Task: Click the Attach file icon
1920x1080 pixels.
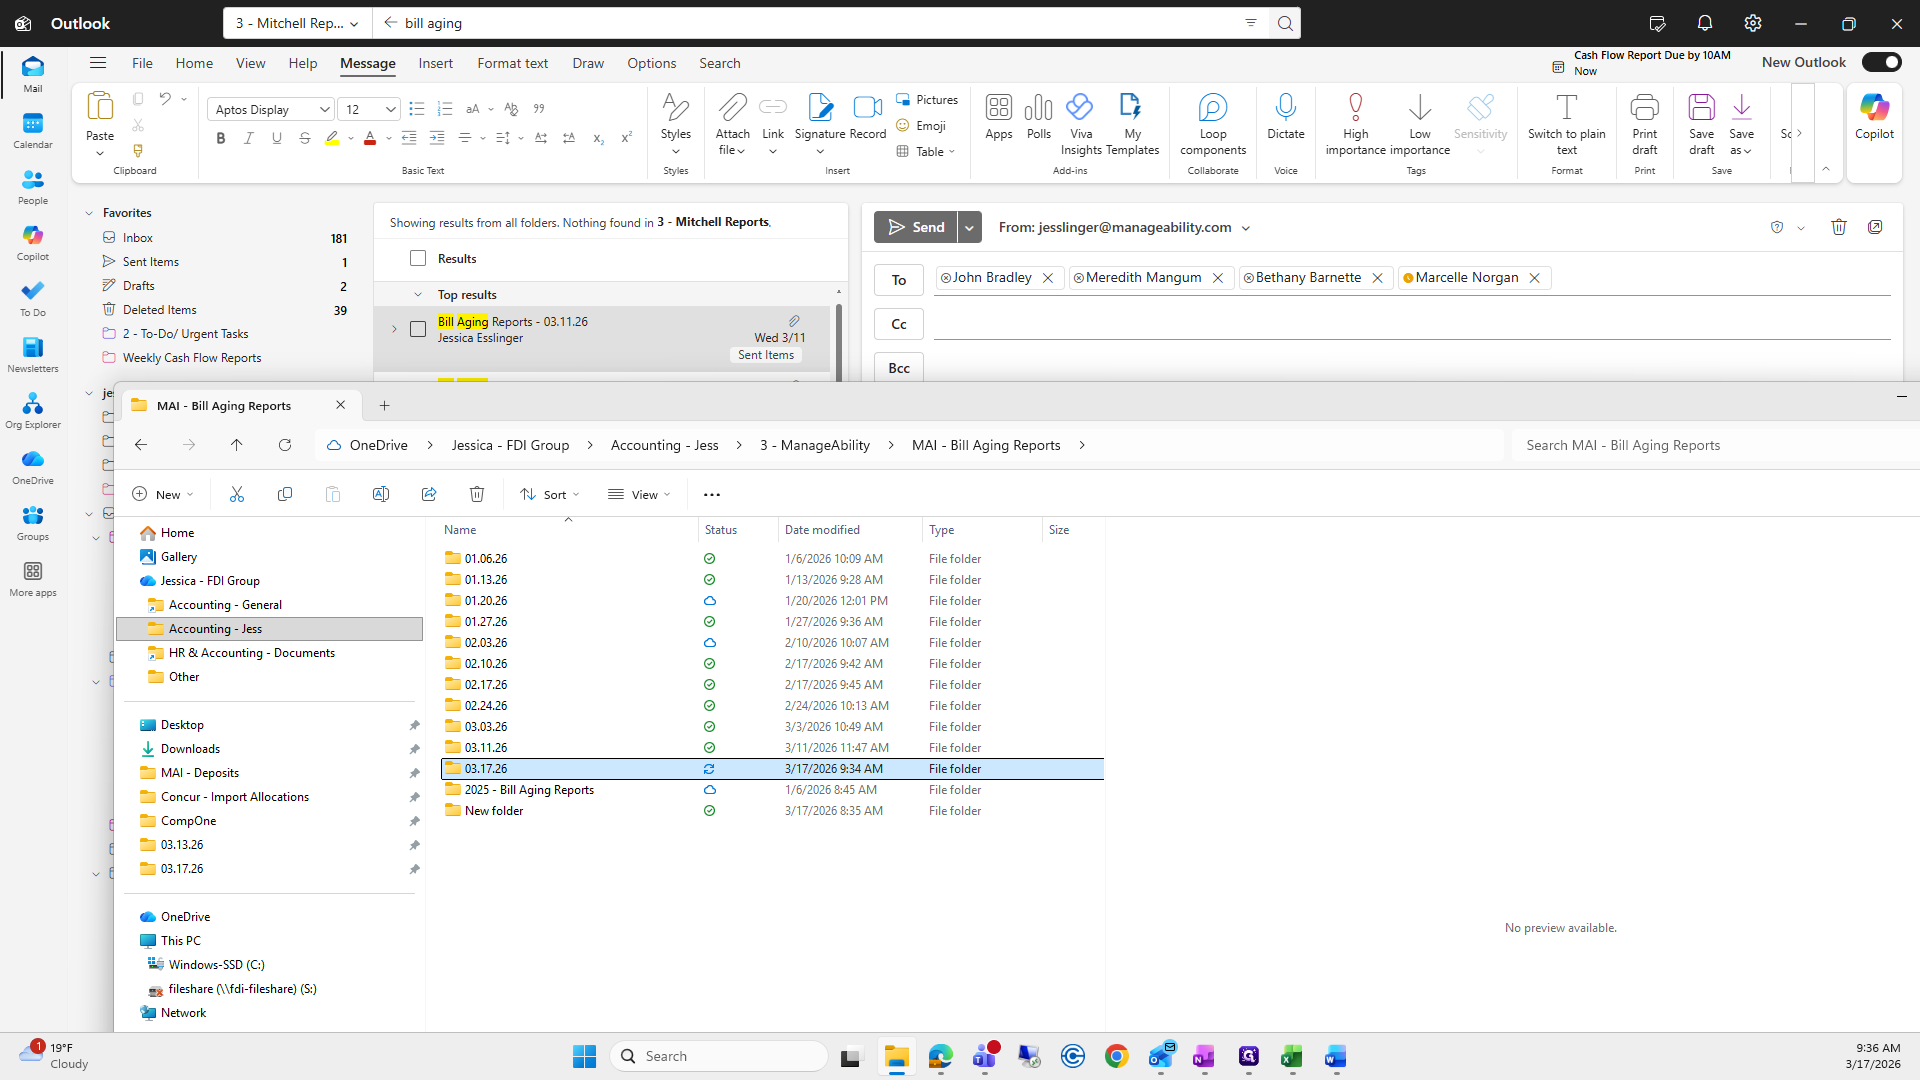Action: point(732,108)
